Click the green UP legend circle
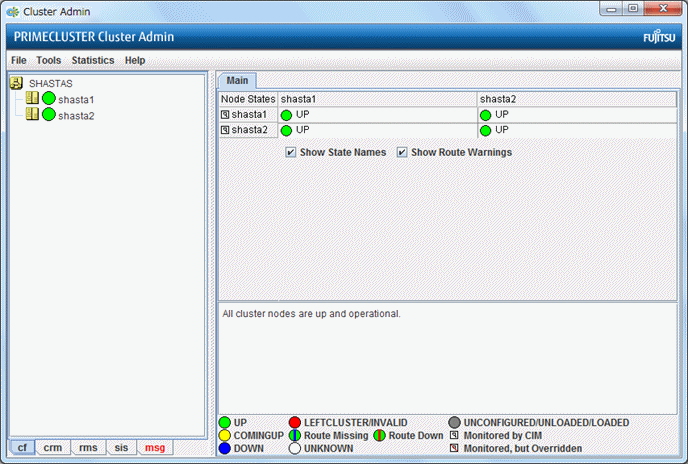 226,423
